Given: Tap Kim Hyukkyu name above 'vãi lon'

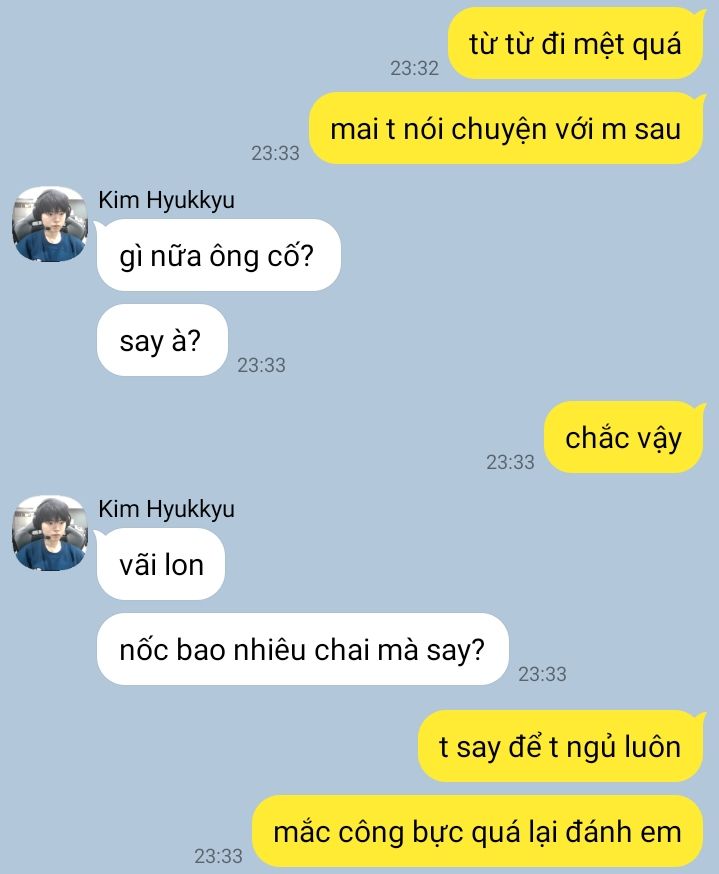Looking at the screenshot, I should point(166,509).
